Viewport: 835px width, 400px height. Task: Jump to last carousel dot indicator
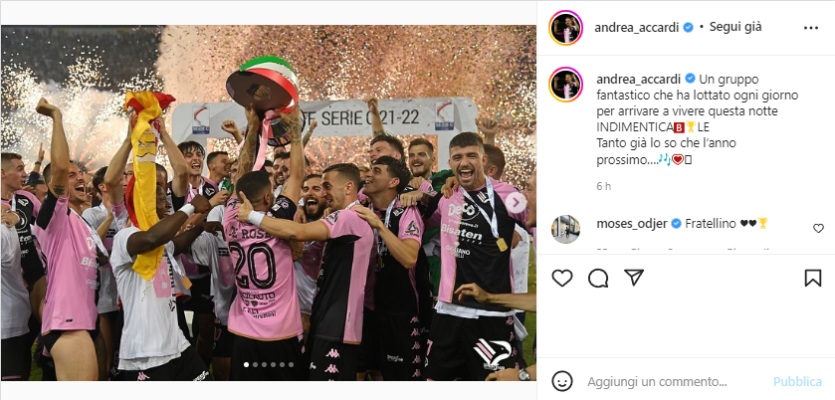(x=291, y=365)
